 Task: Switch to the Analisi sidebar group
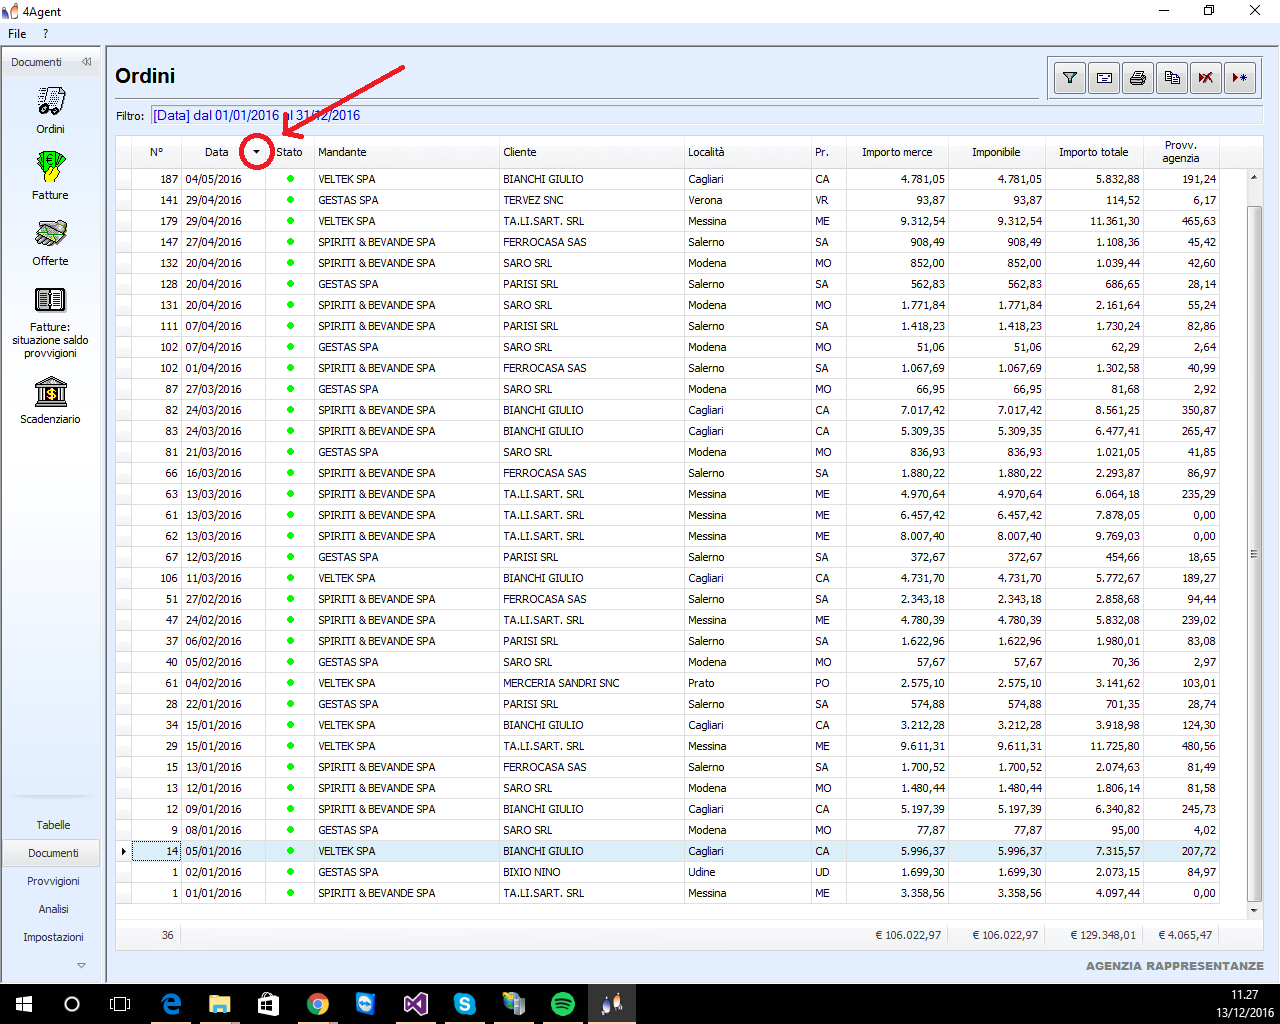pyautogui.click(x=53, y=909)
